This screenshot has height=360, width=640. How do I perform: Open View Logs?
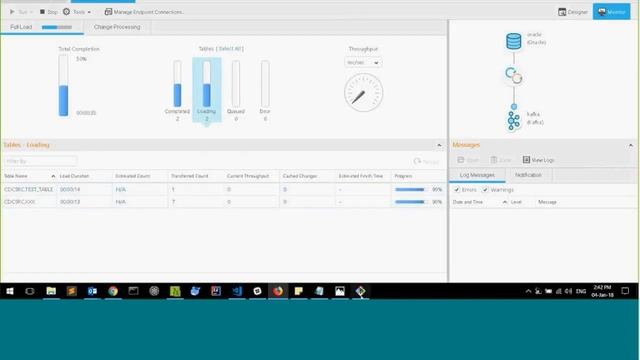(538, 160)
